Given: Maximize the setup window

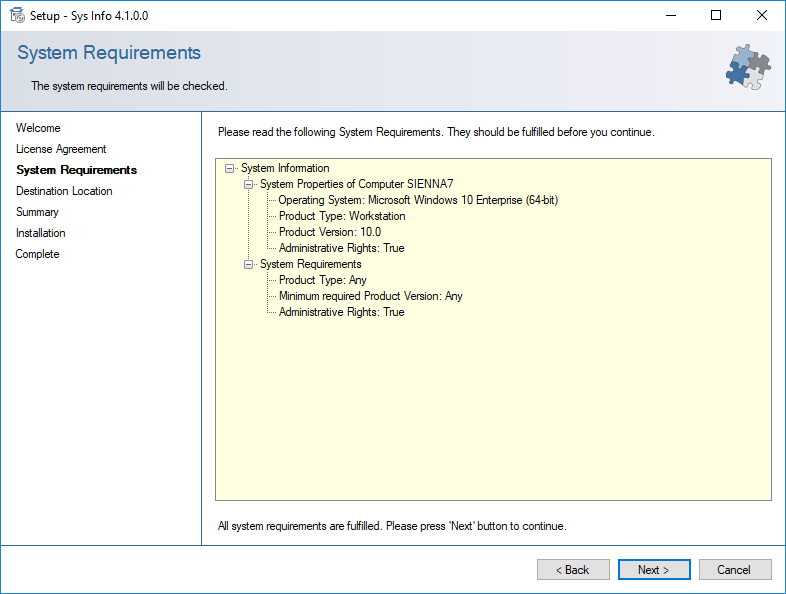Looking at the screenshot, I should pos(716,16).
